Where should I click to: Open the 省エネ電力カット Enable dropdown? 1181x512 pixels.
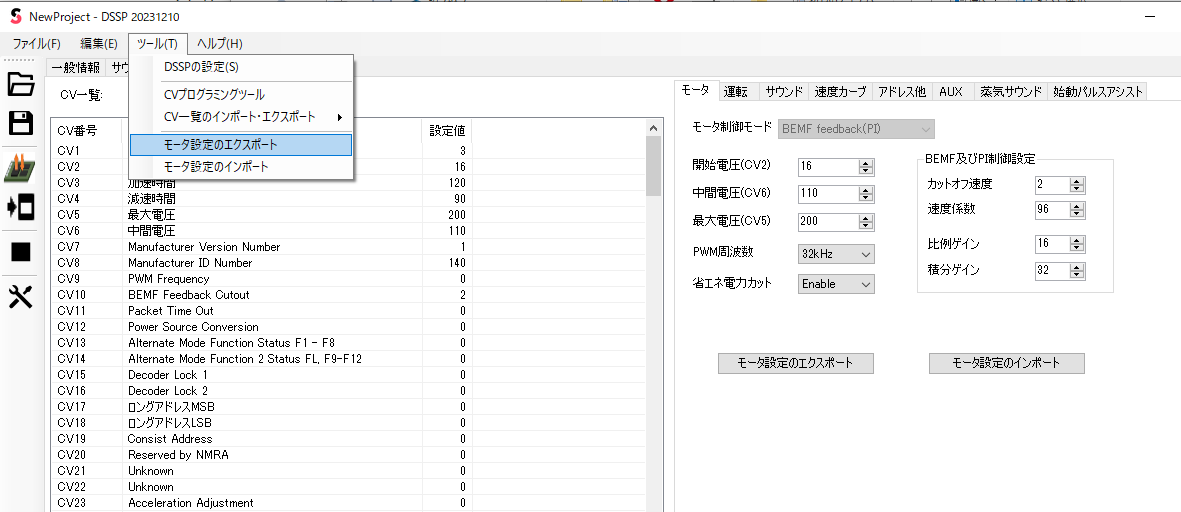(836, 284)
